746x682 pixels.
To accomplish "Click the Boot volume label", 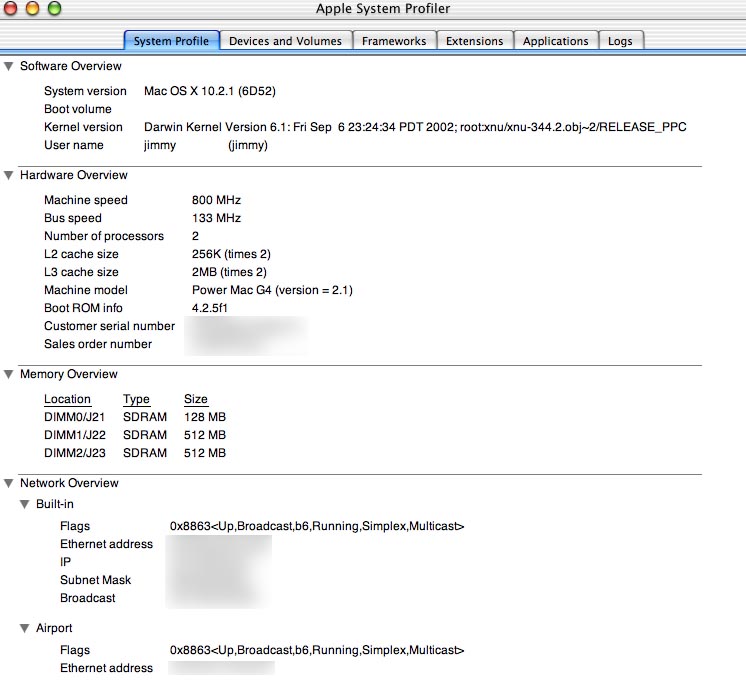I will coord(78,109).
